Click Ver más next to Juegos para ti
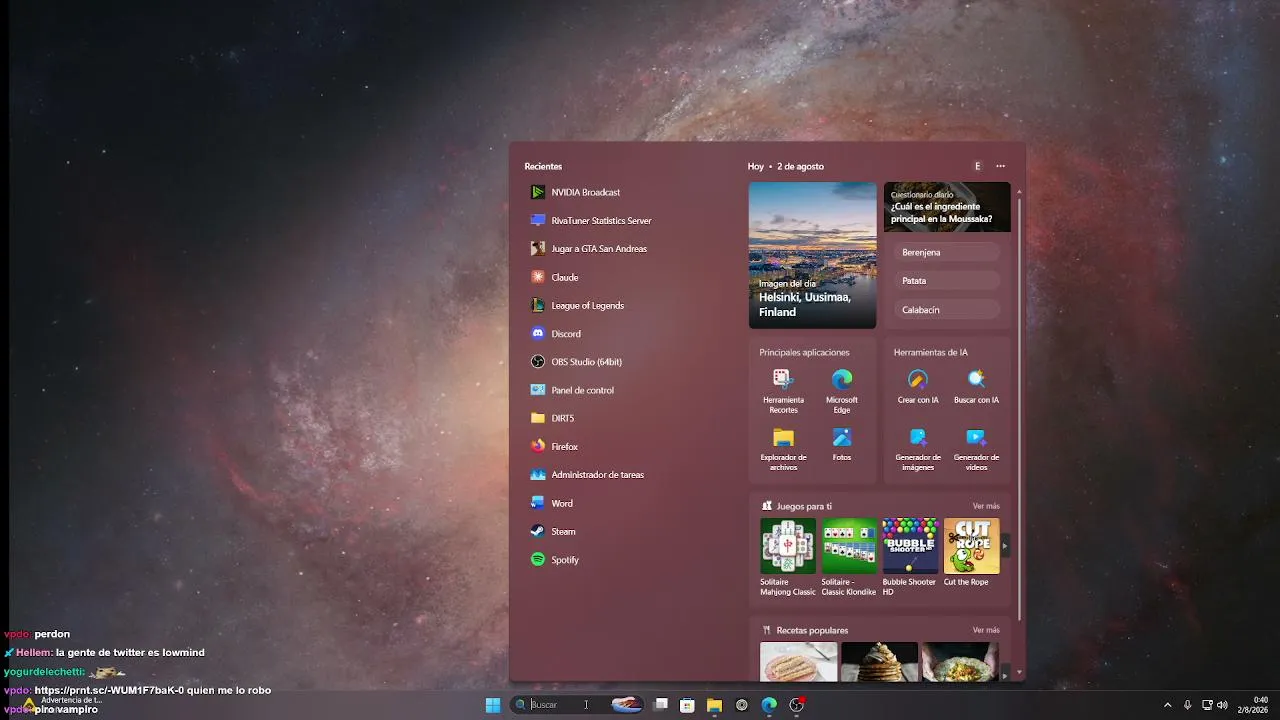Image resolution: width=1280 pixels, height=720 pixels. pyautogui.click(x=986, y=506)
